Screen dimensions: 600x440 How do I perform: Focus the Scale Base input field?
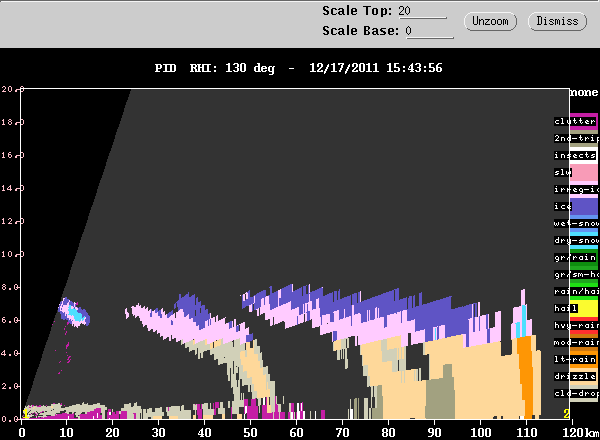point(429,31)
